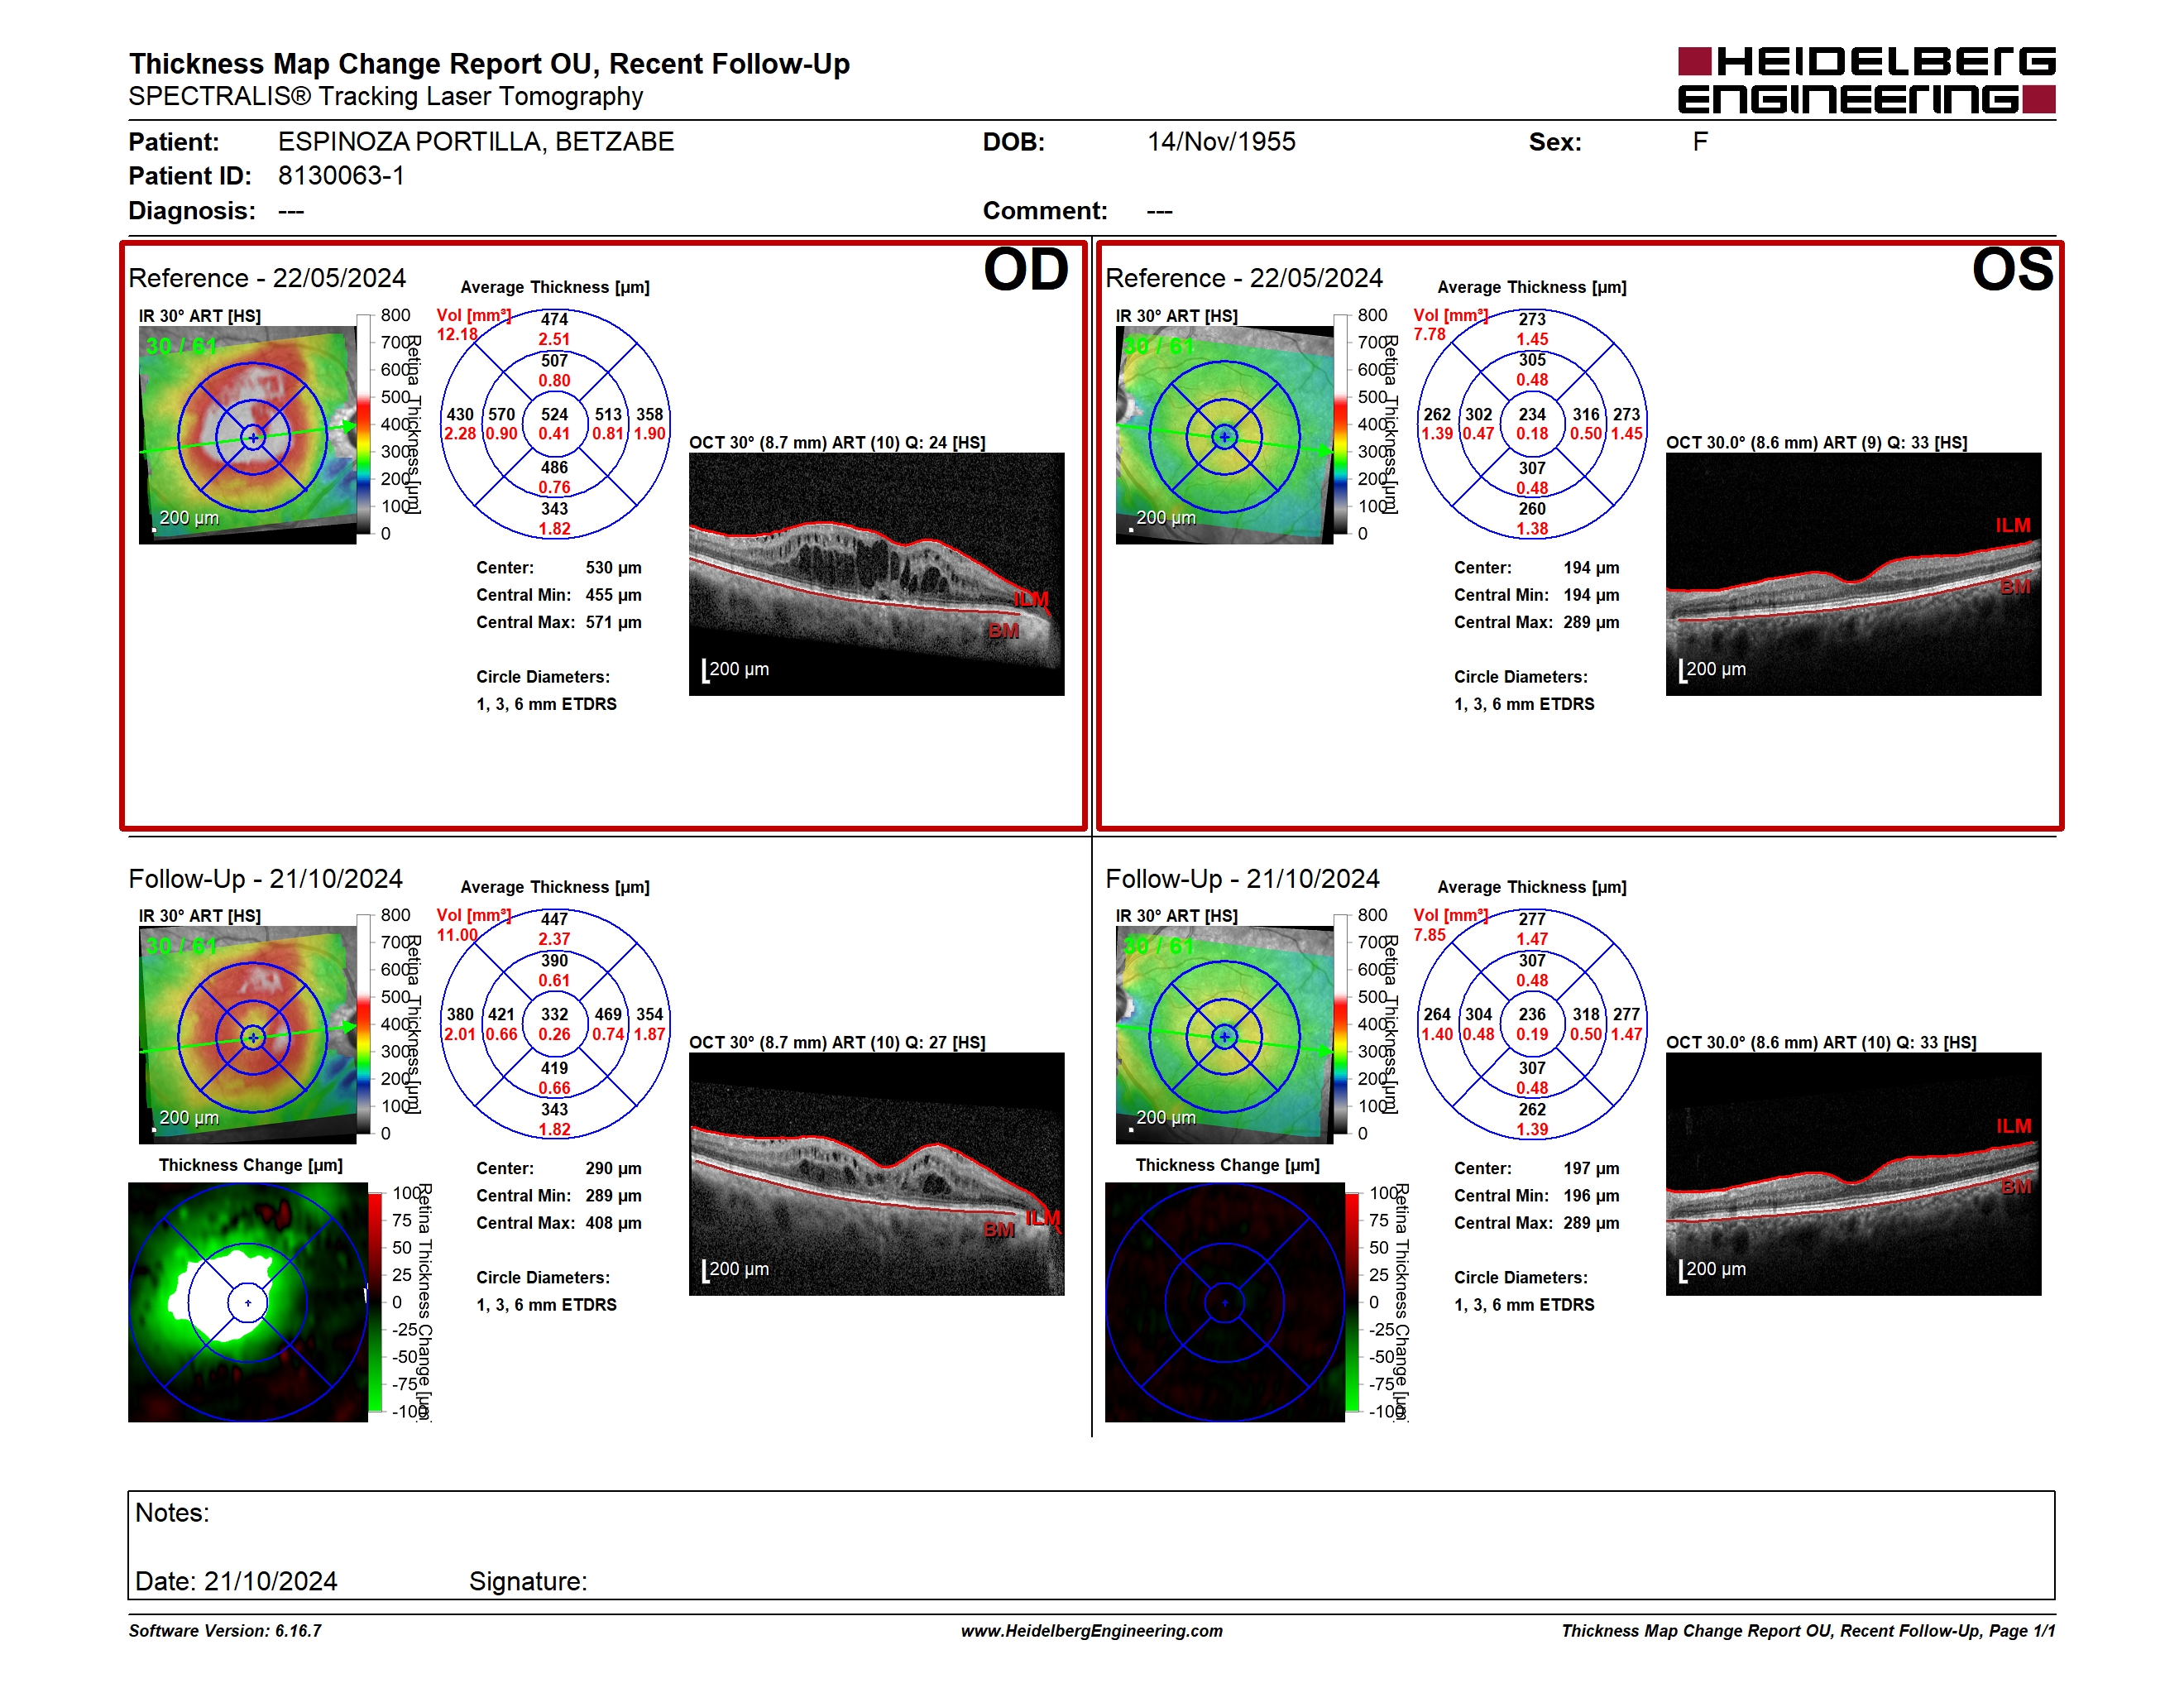Click the OD follow-up OCT B-scan image
The height and width of the screenshot is (1688, 2184).
tap(876, 1174)
